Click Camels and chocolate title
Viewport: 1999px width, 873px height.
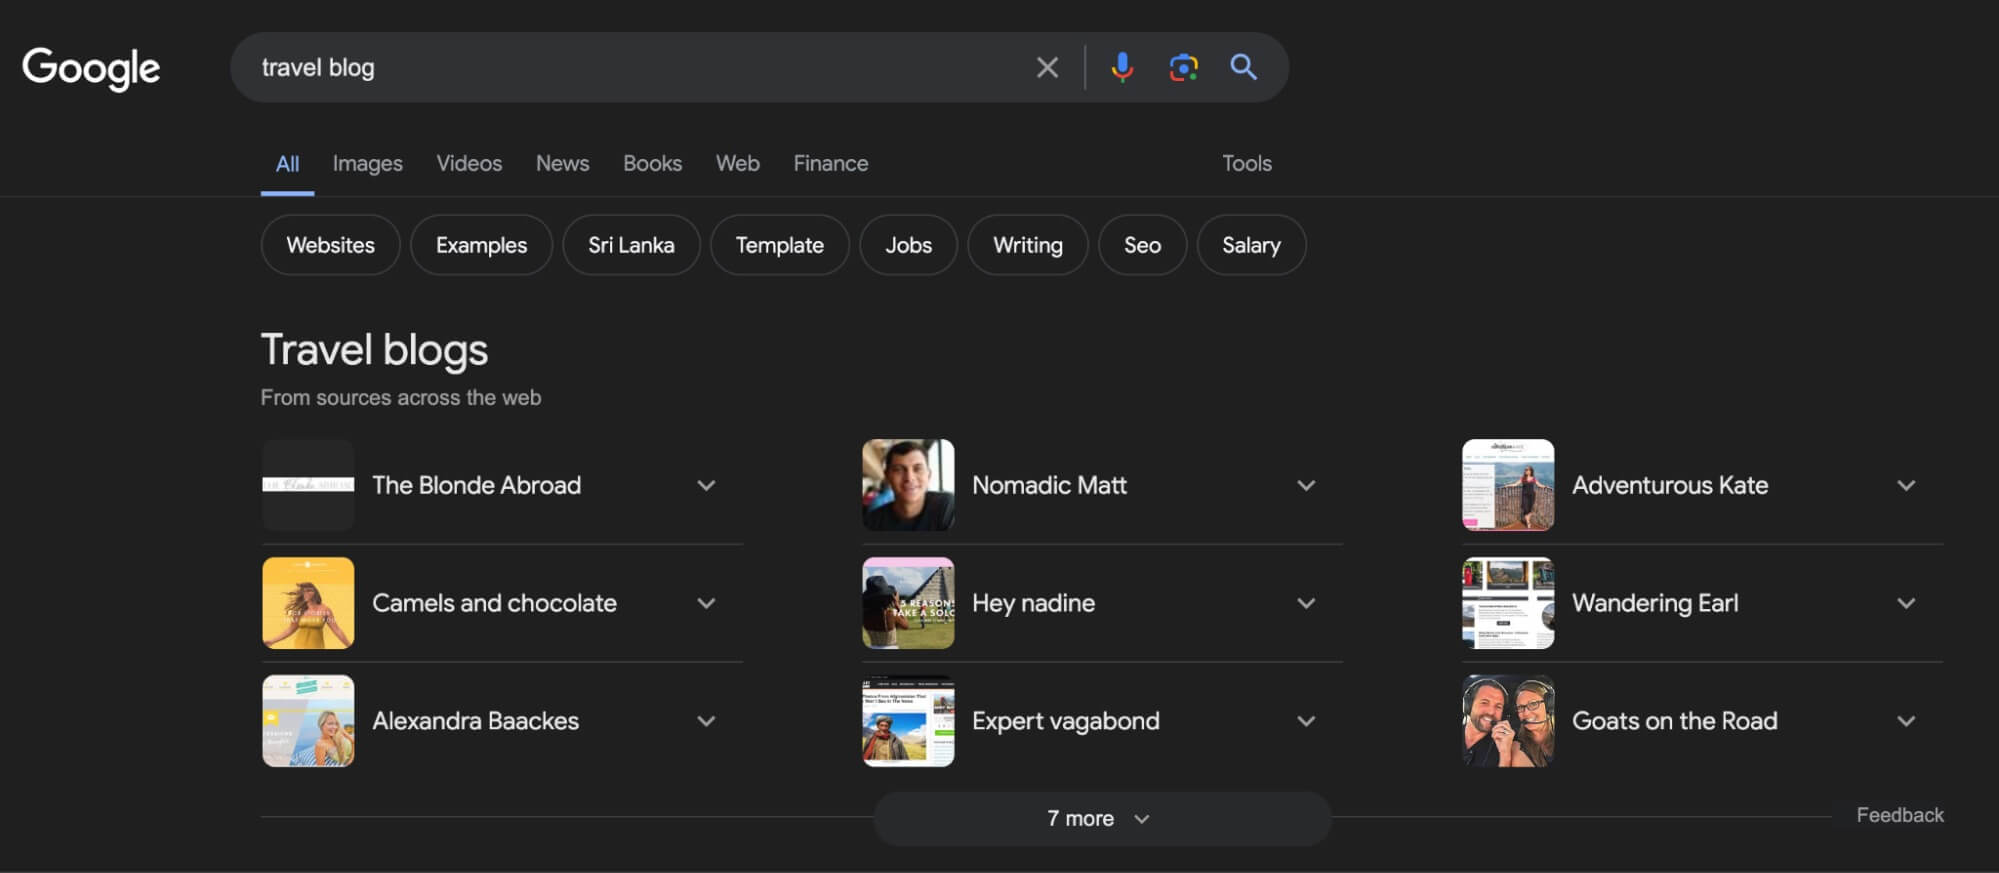click(x=494, y=603)
